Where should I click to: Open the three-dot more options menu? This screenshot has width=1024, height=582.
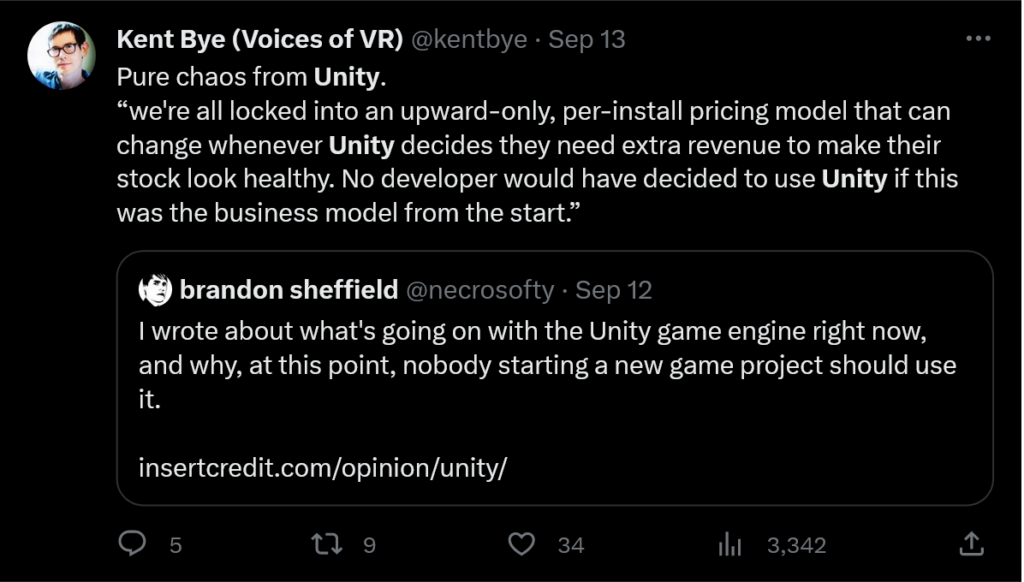coord(976,40)
